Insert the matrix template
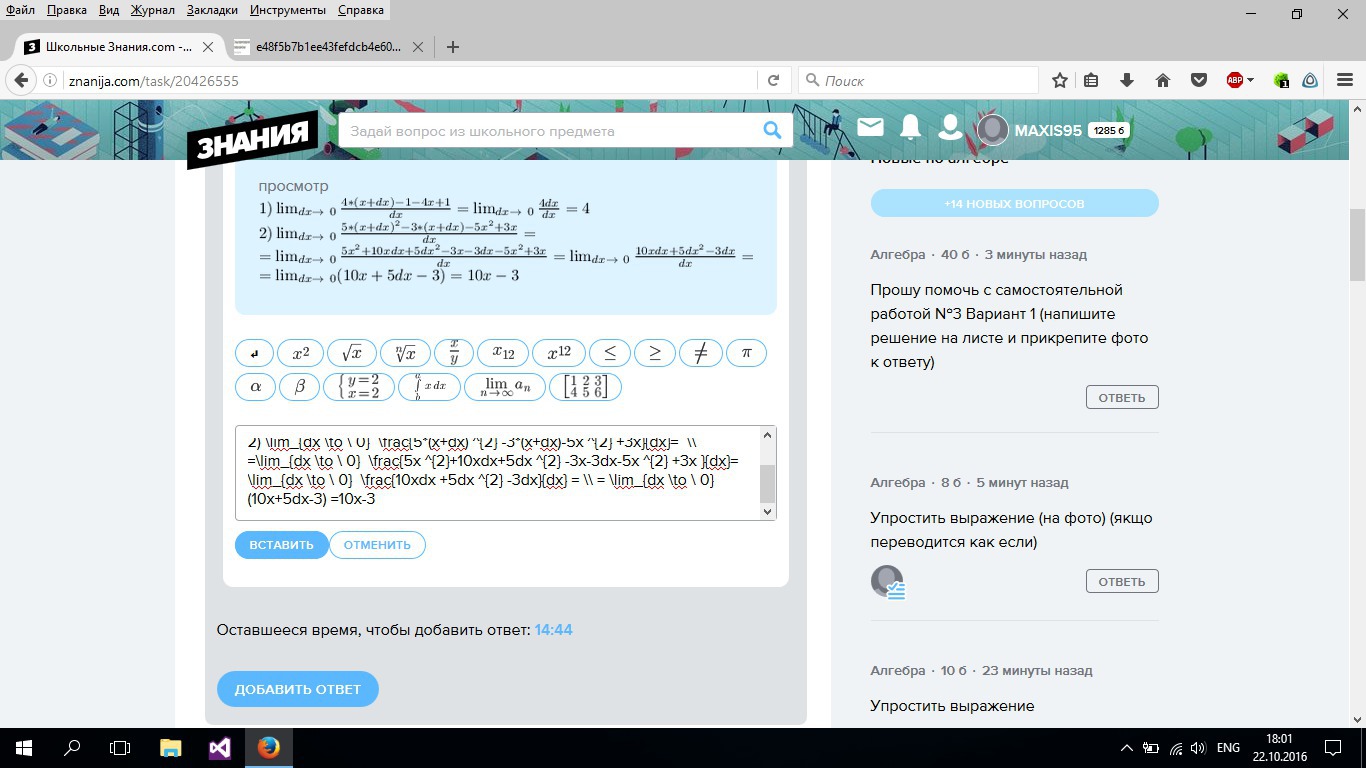1366x768 pixels. pos(586,387)
